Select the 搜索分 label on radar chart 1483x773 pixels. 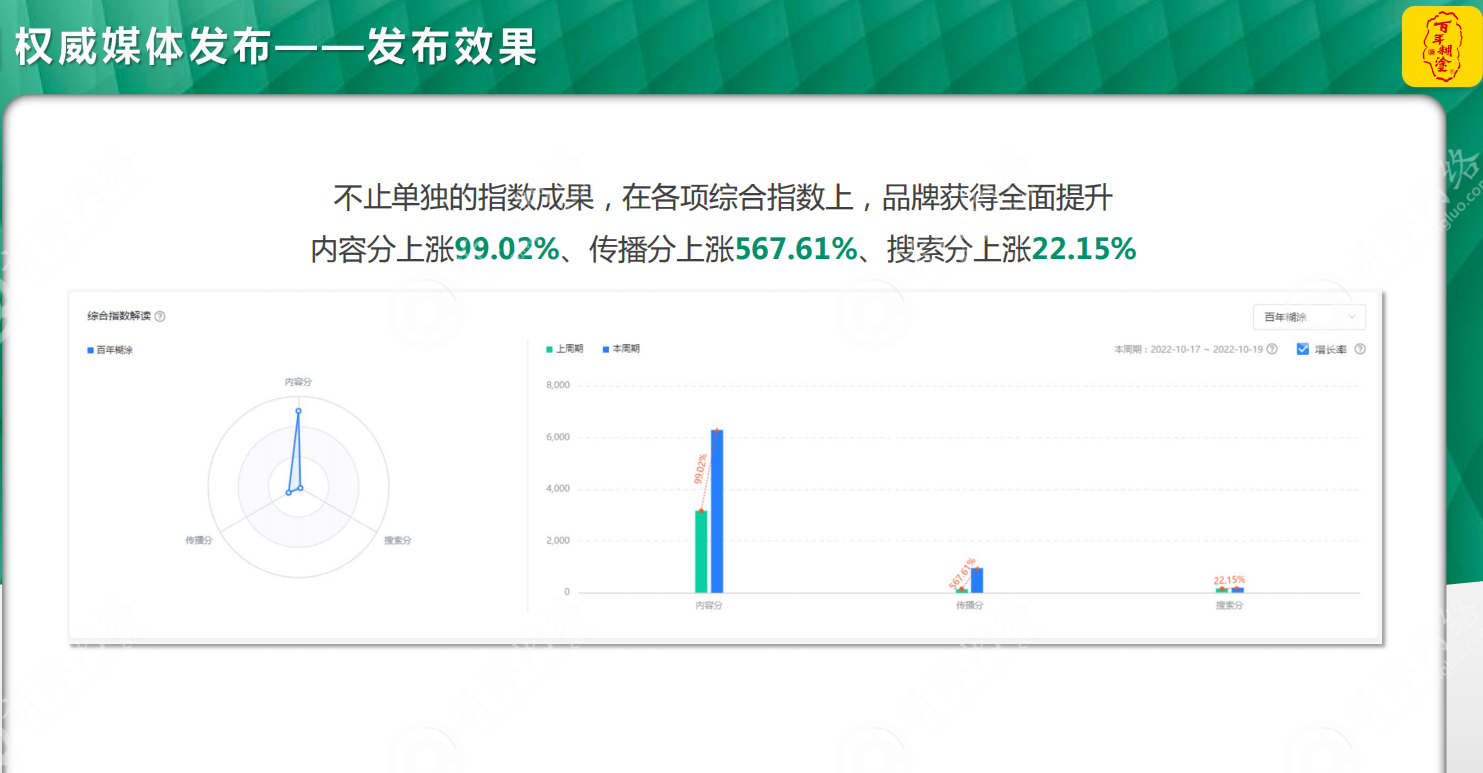pyautogui.click(x=398, y=540)
